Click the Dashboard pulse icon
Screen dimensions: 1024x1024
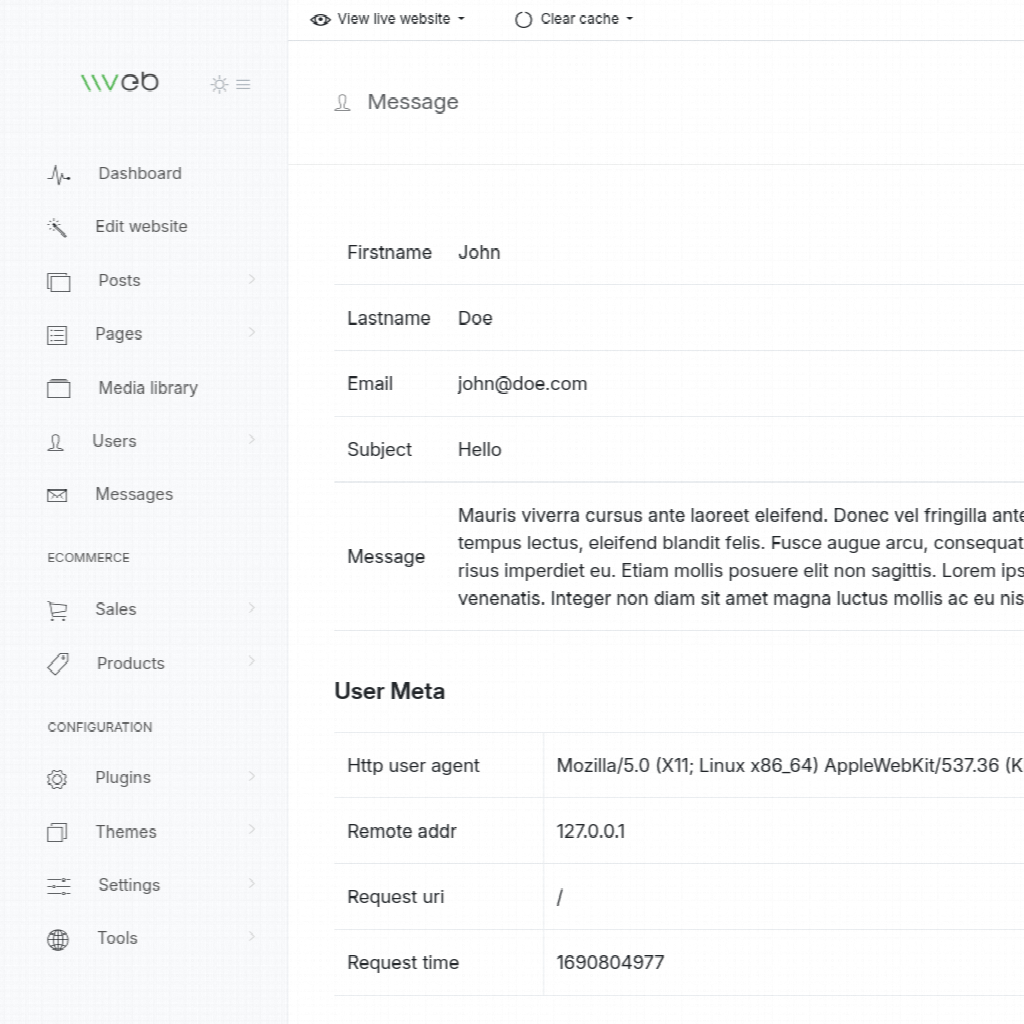59,175
